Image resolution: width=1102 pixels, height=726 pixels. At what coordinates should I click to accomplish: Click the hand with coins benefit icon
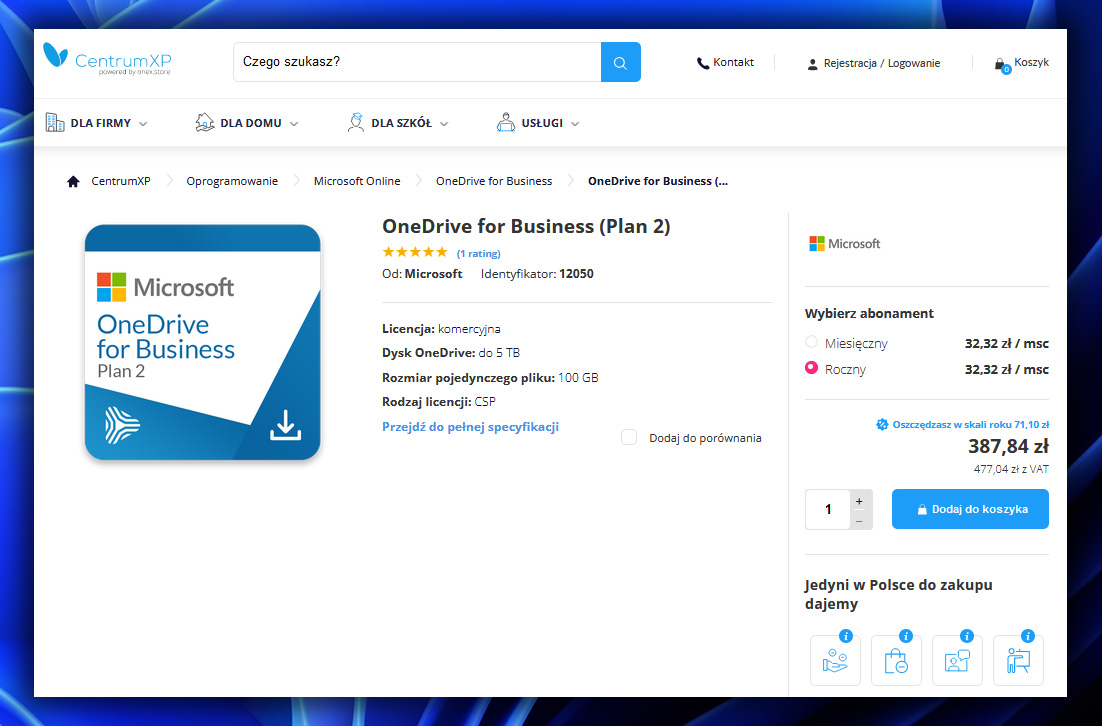click(x=835, y=661)
